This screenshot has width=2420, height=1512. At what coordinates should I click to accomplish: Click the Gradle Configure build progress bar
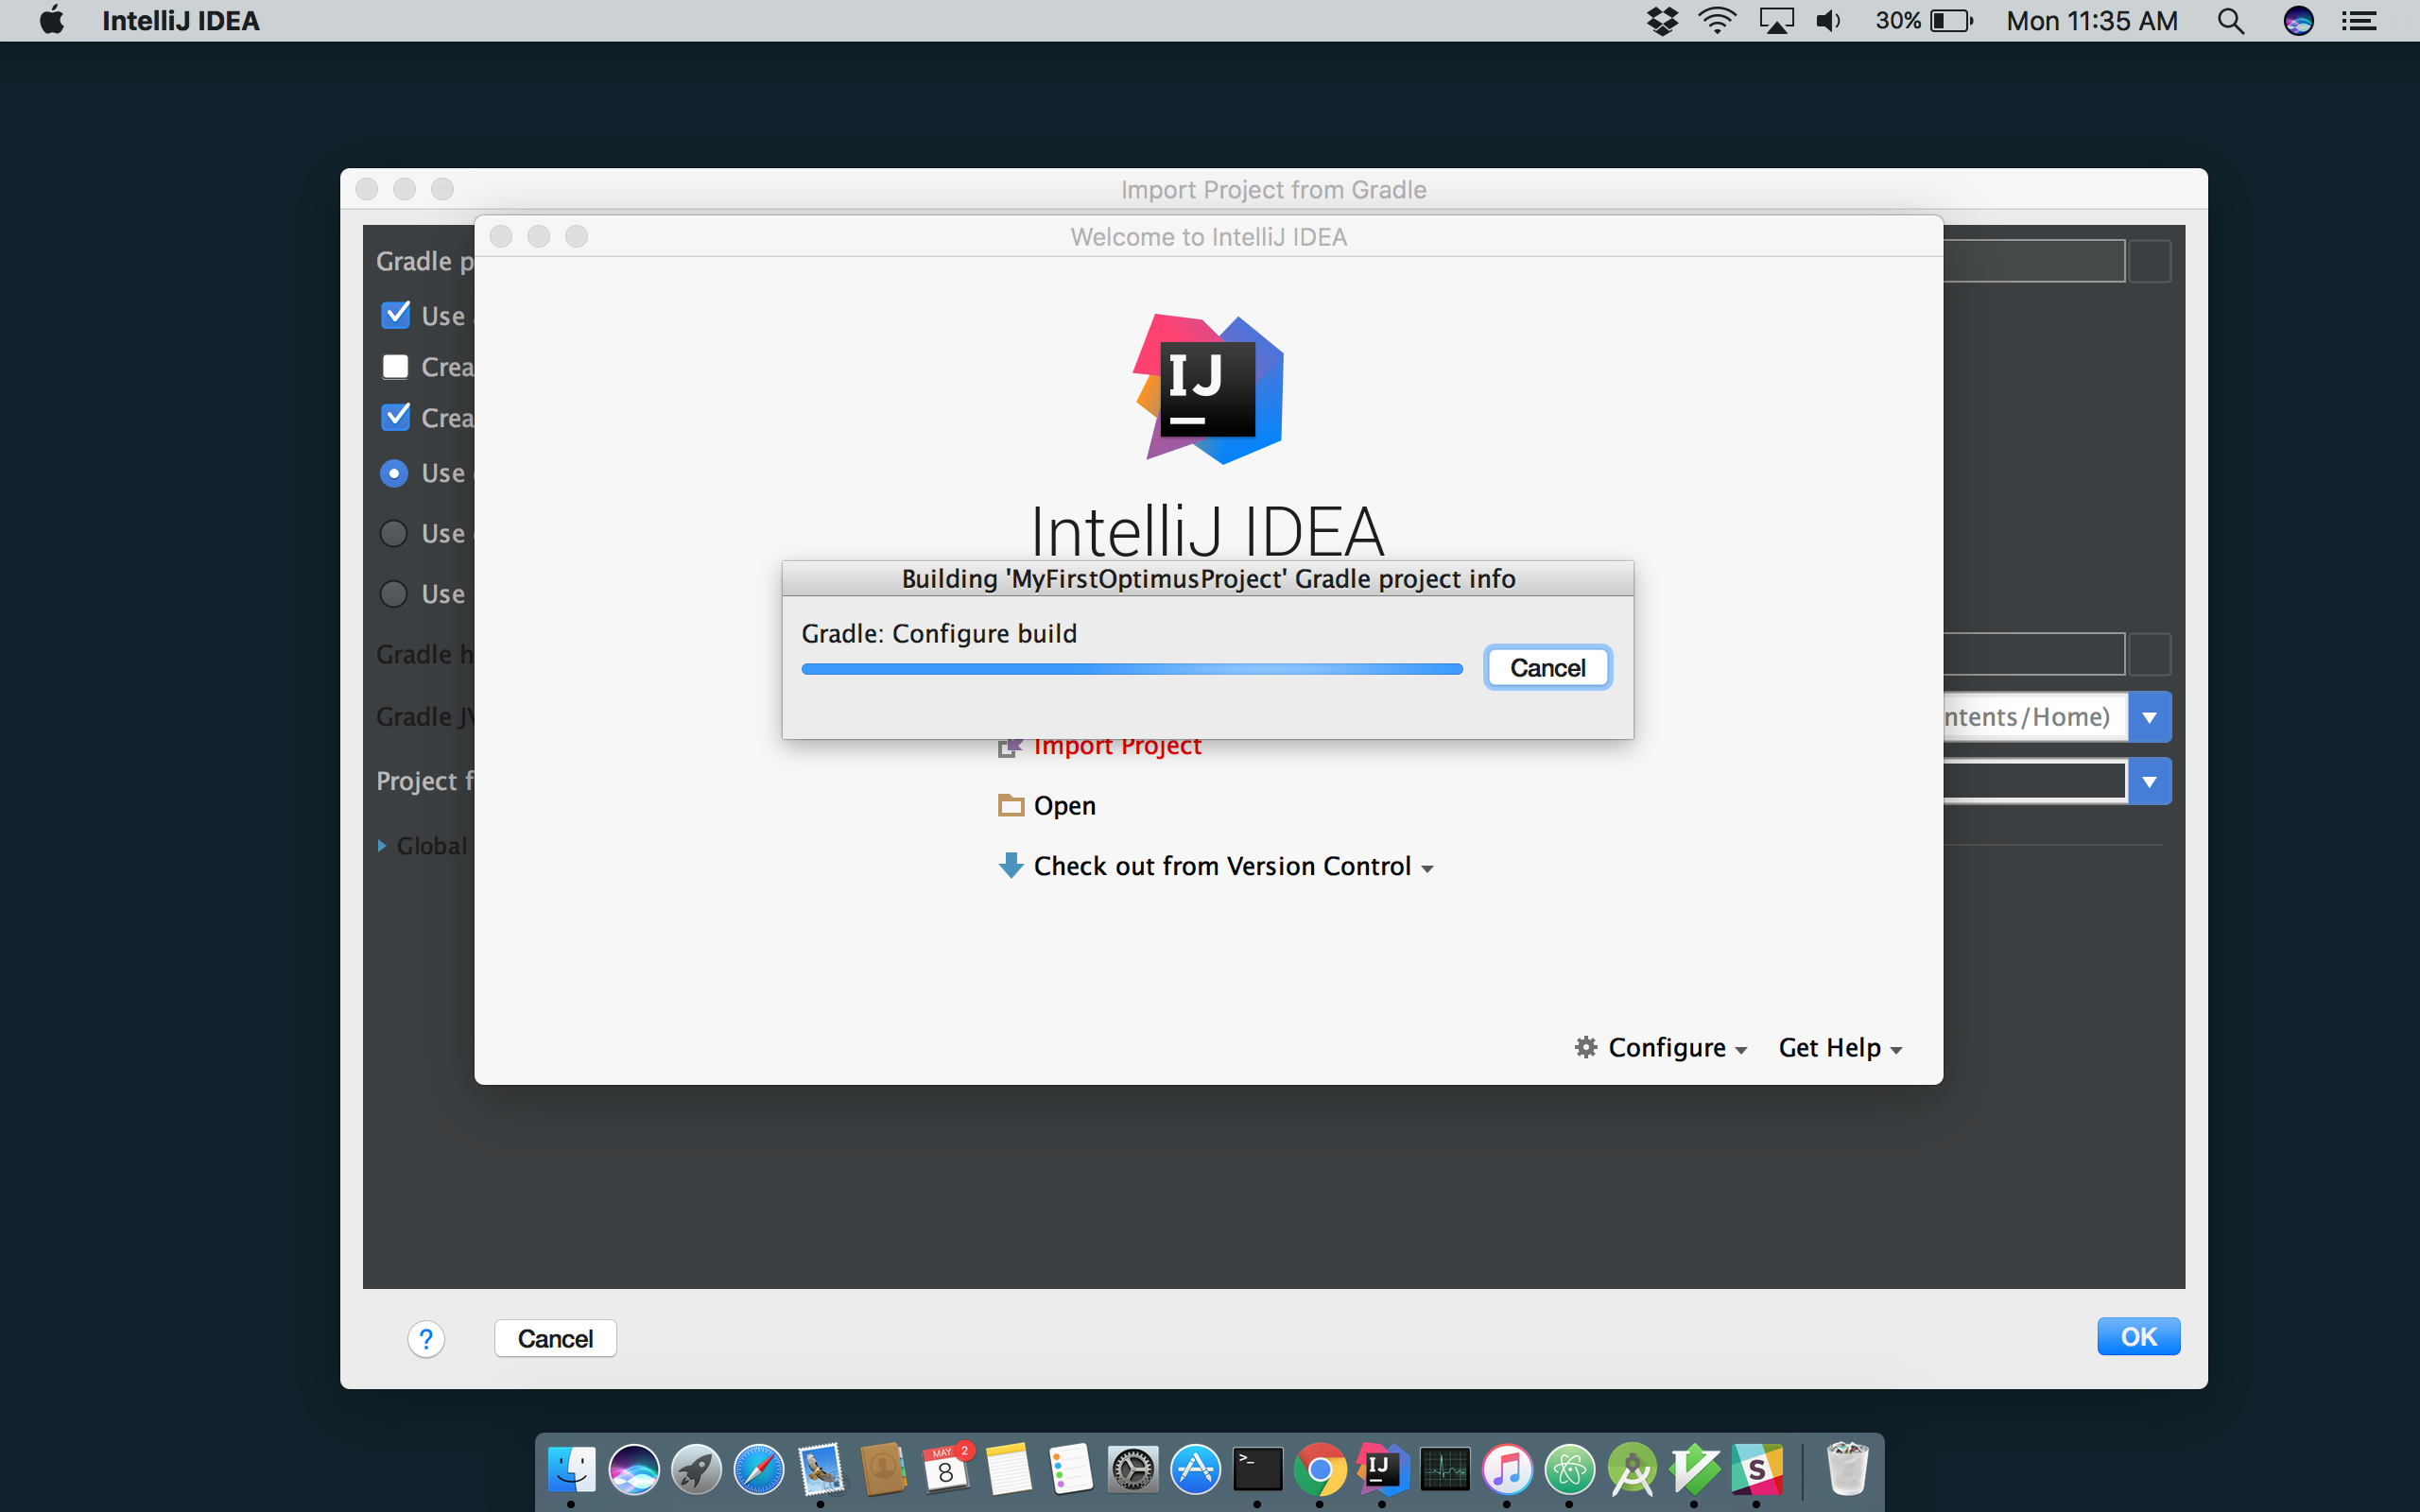(x=1132, y=669)
